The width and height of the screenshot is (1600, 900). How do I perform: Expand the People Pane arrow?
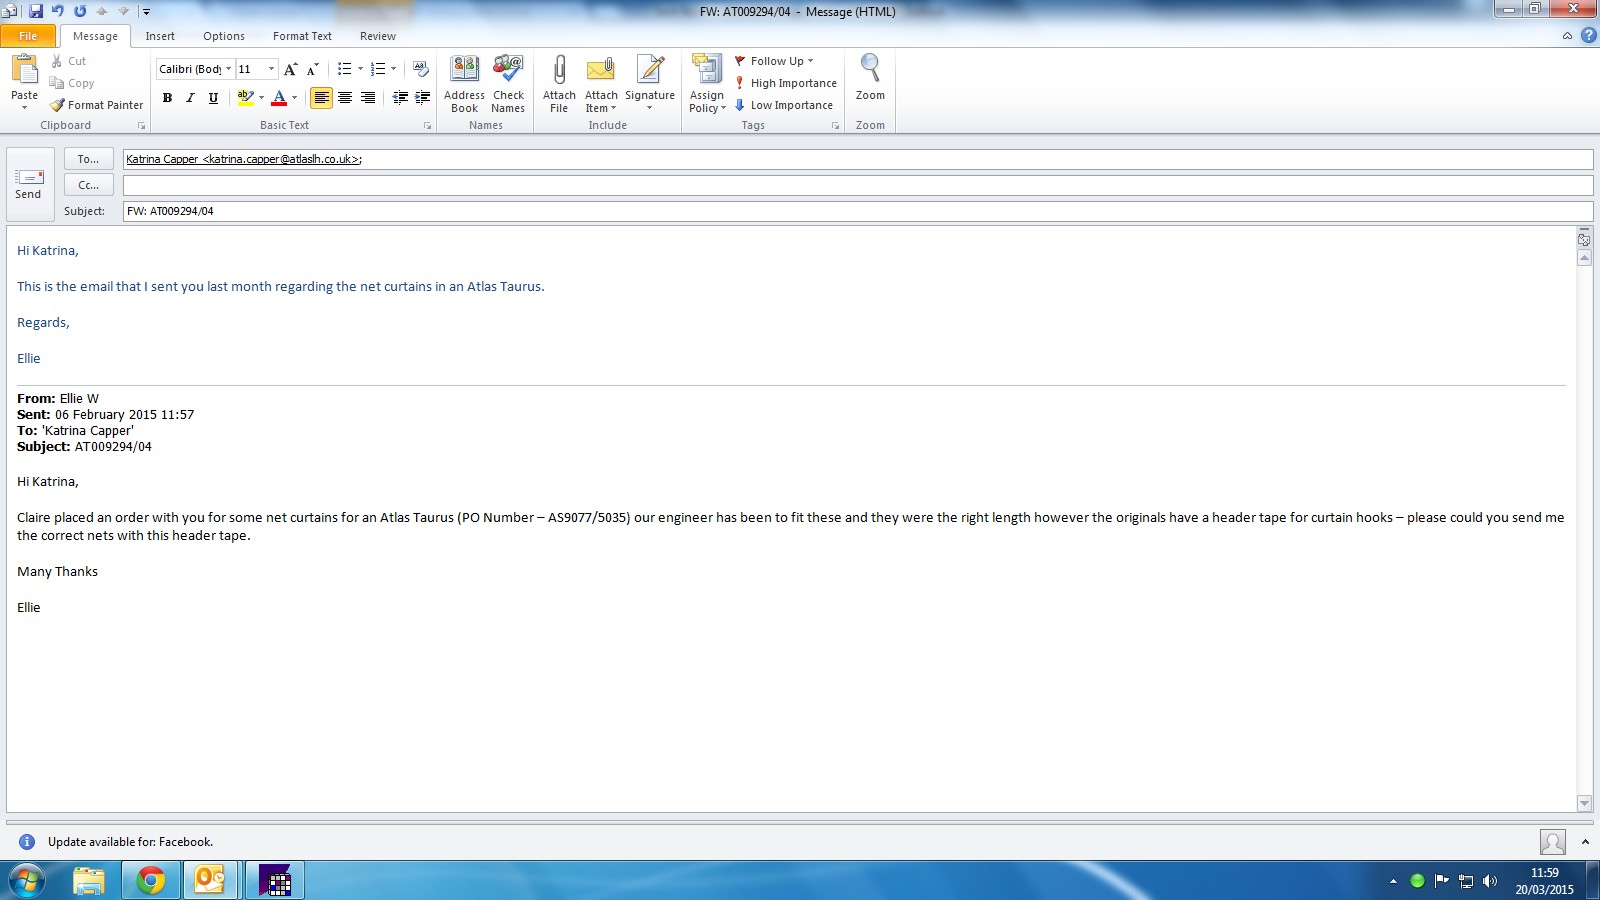click(1585, 842)
